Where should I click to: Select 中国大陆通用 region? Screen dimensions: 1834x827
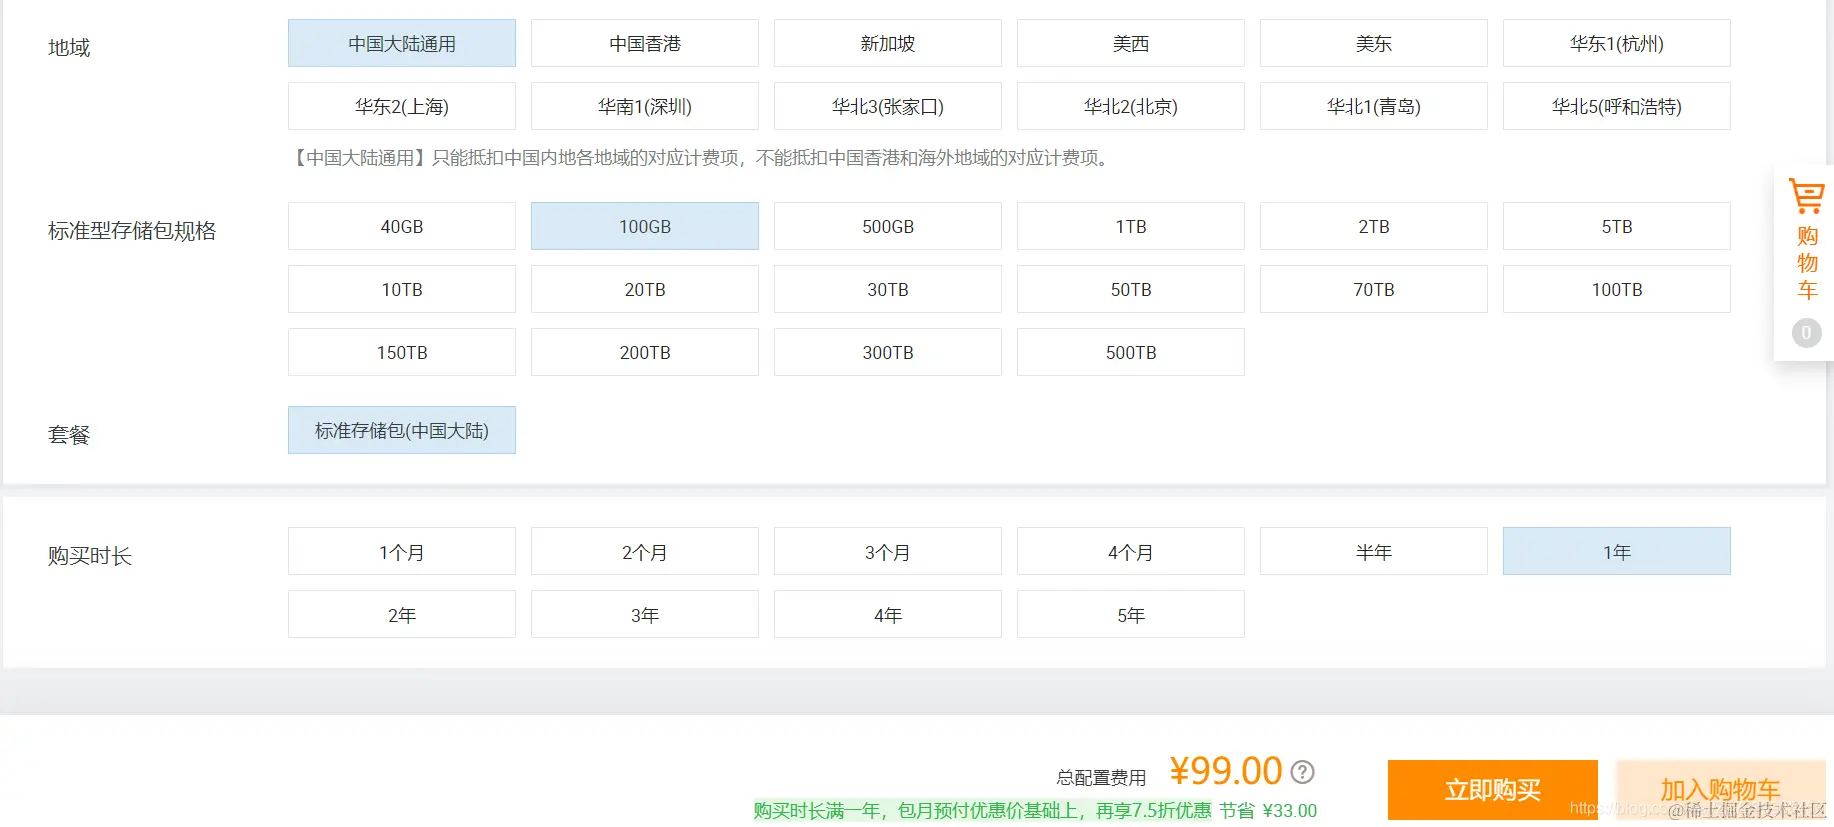point(402,43)
